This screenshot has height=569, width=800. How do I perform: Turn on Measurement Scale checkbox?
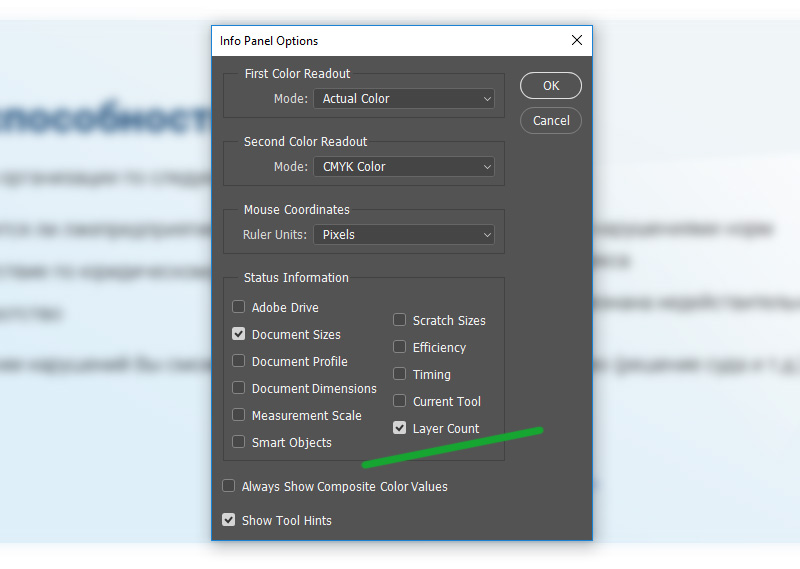tap(239, 416)
